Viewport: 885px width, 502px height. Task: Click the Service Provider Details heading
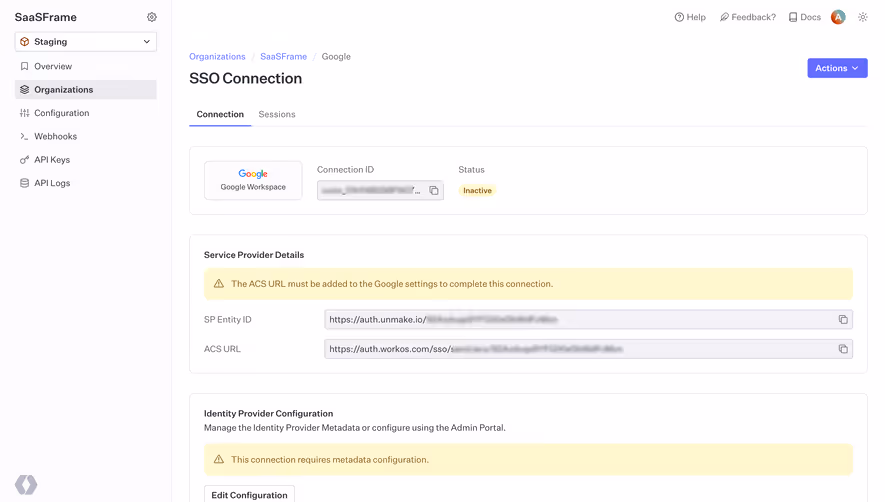click(254, 255)
